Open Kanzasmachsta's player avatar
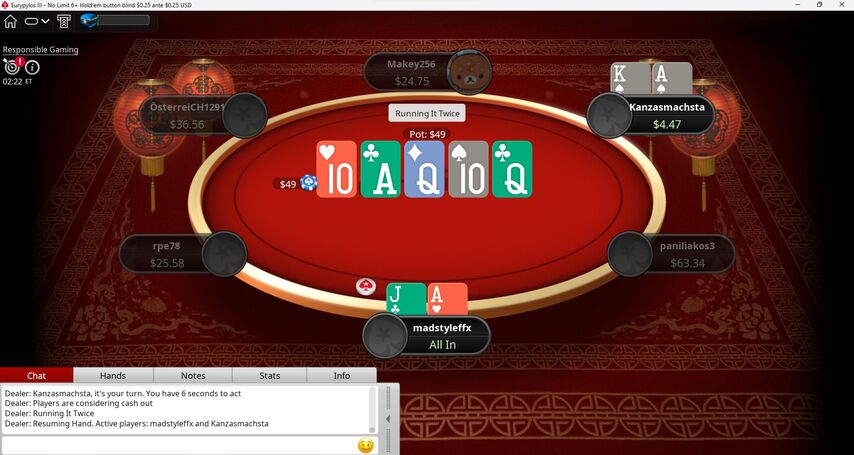 point(609,115)
